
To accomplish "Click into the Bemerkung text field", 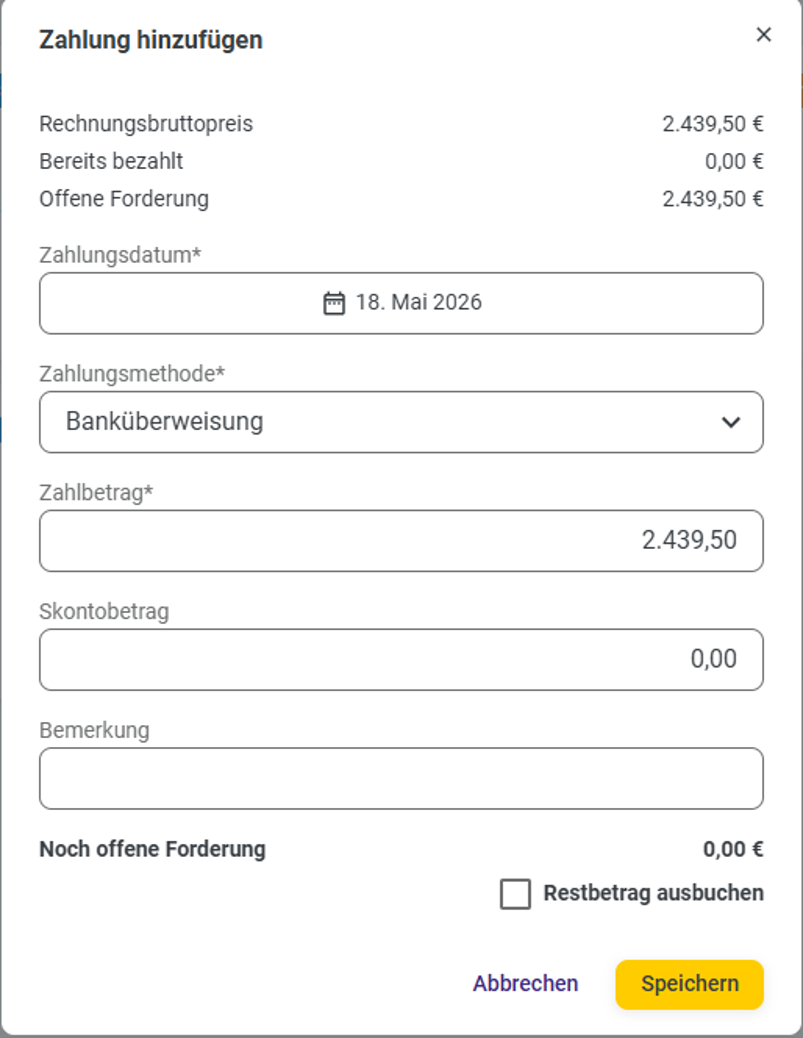I will pos(401,778).
